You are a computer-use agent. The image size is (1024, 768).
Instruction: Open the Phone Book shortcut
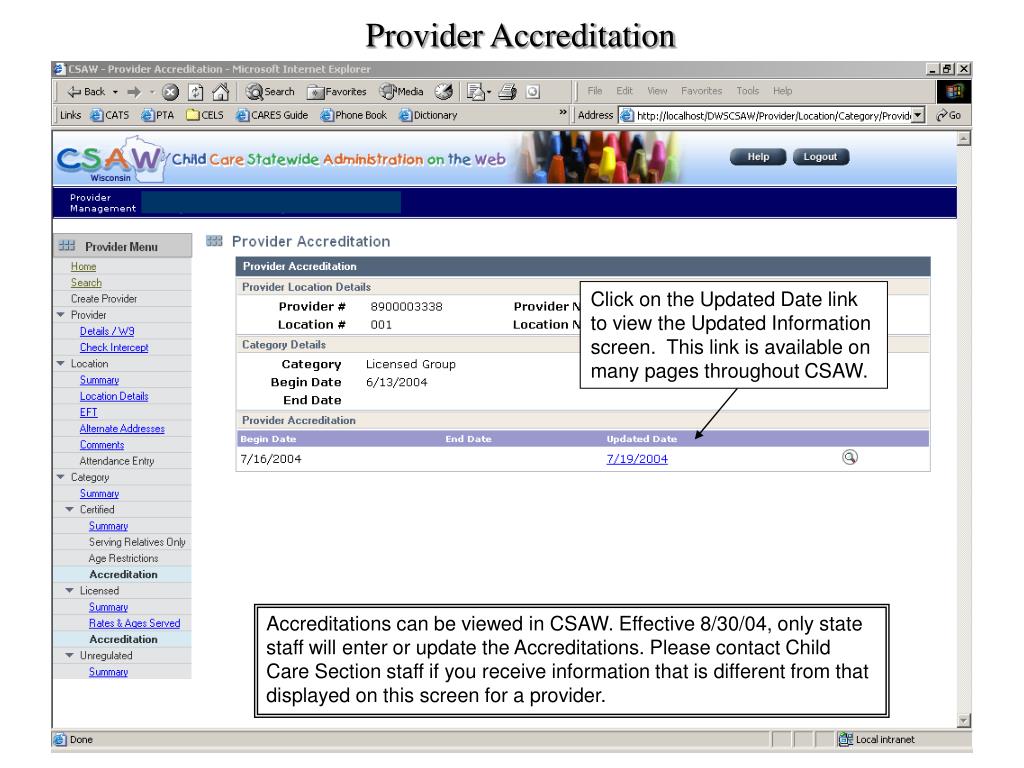click(353, 116)
